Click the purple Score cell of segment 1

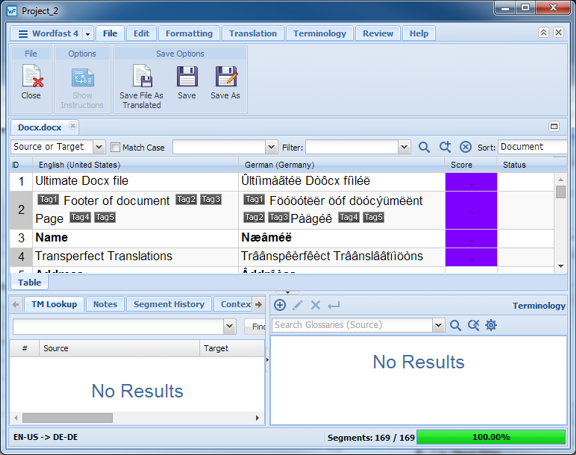pos(471,182)
